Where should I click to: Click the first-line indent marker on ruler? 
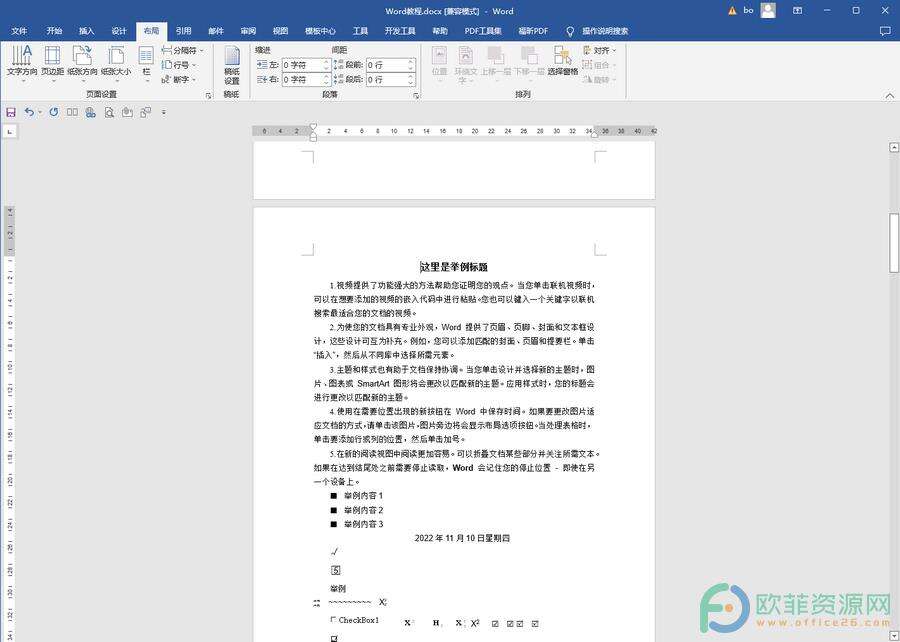(313, 127)
